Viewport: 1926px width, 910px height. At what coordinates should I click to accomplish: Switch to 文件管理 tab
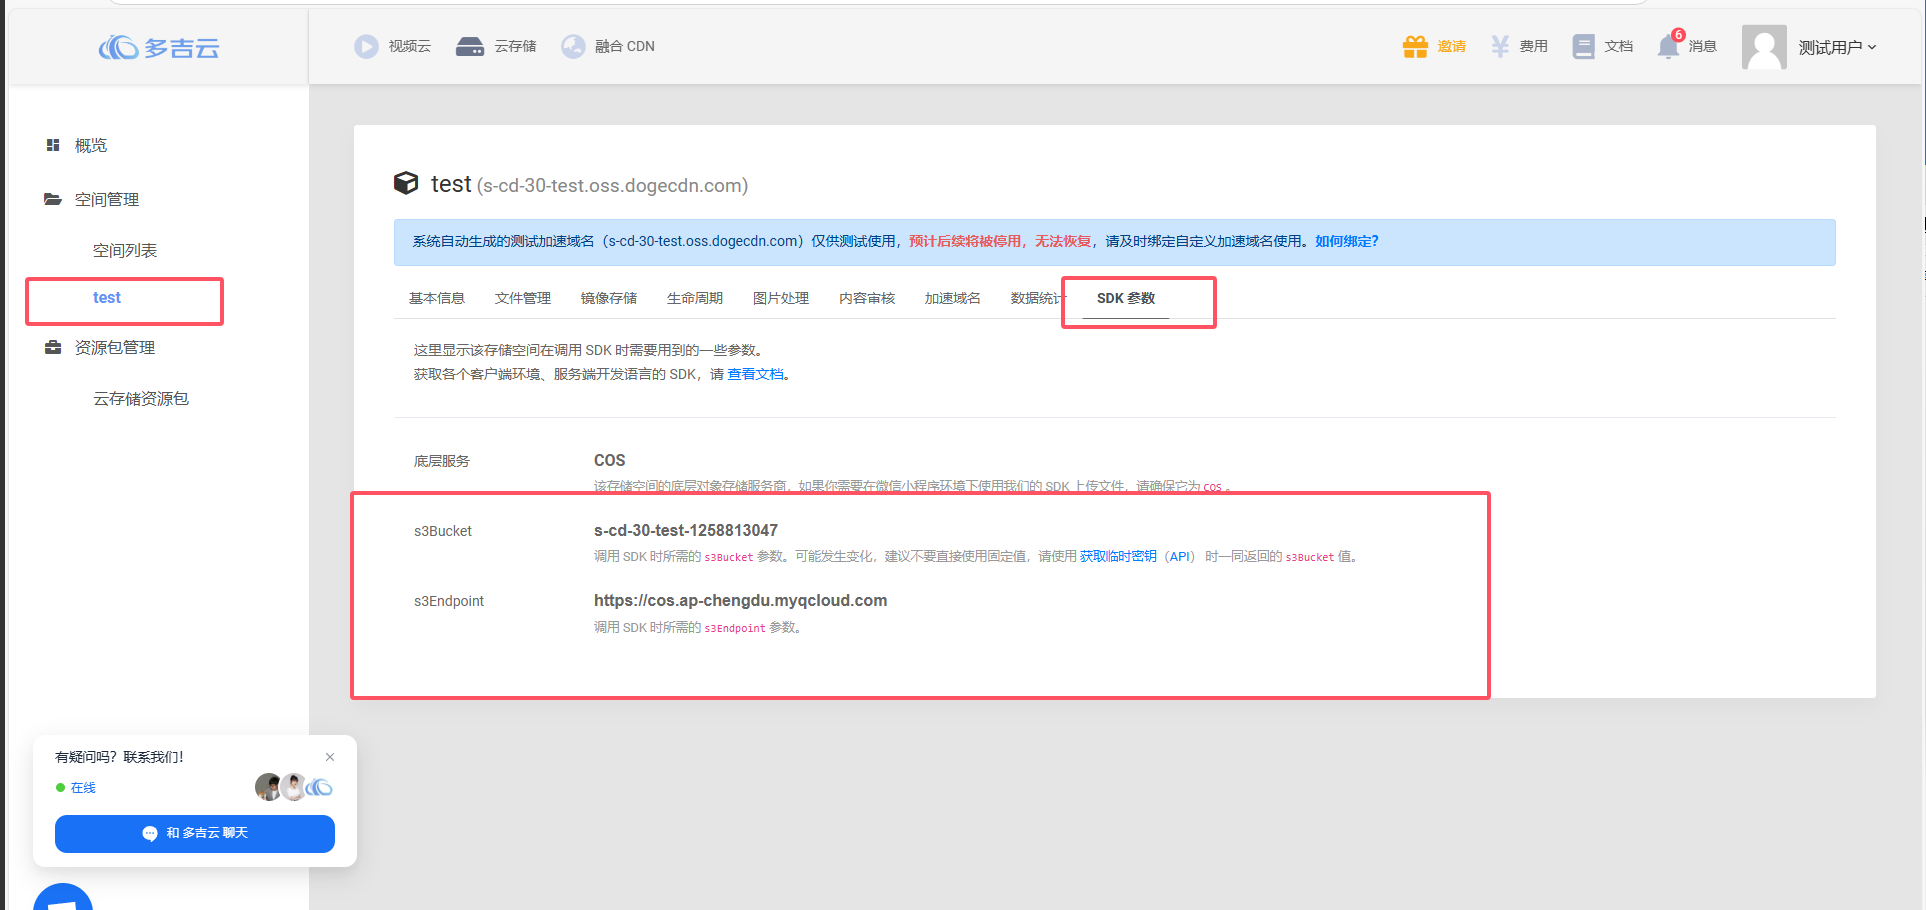pos(523,298)
